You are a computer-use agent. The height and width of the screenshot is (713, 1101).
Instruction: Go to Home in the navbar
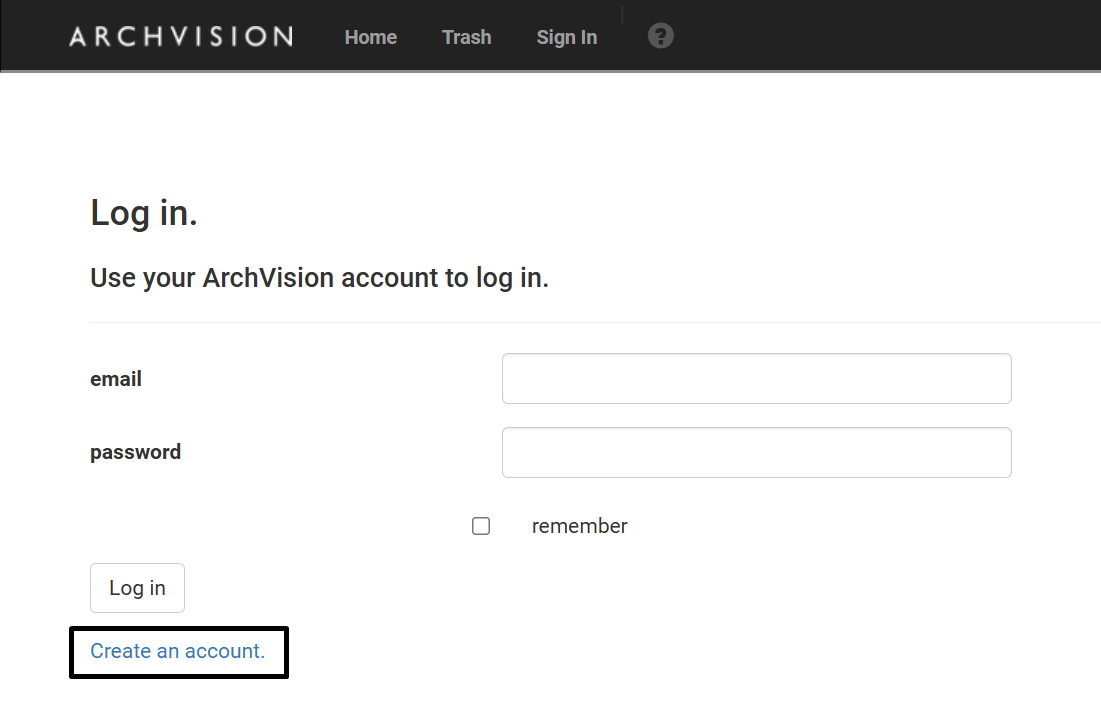pyautogui.click(x=370, y=37)
